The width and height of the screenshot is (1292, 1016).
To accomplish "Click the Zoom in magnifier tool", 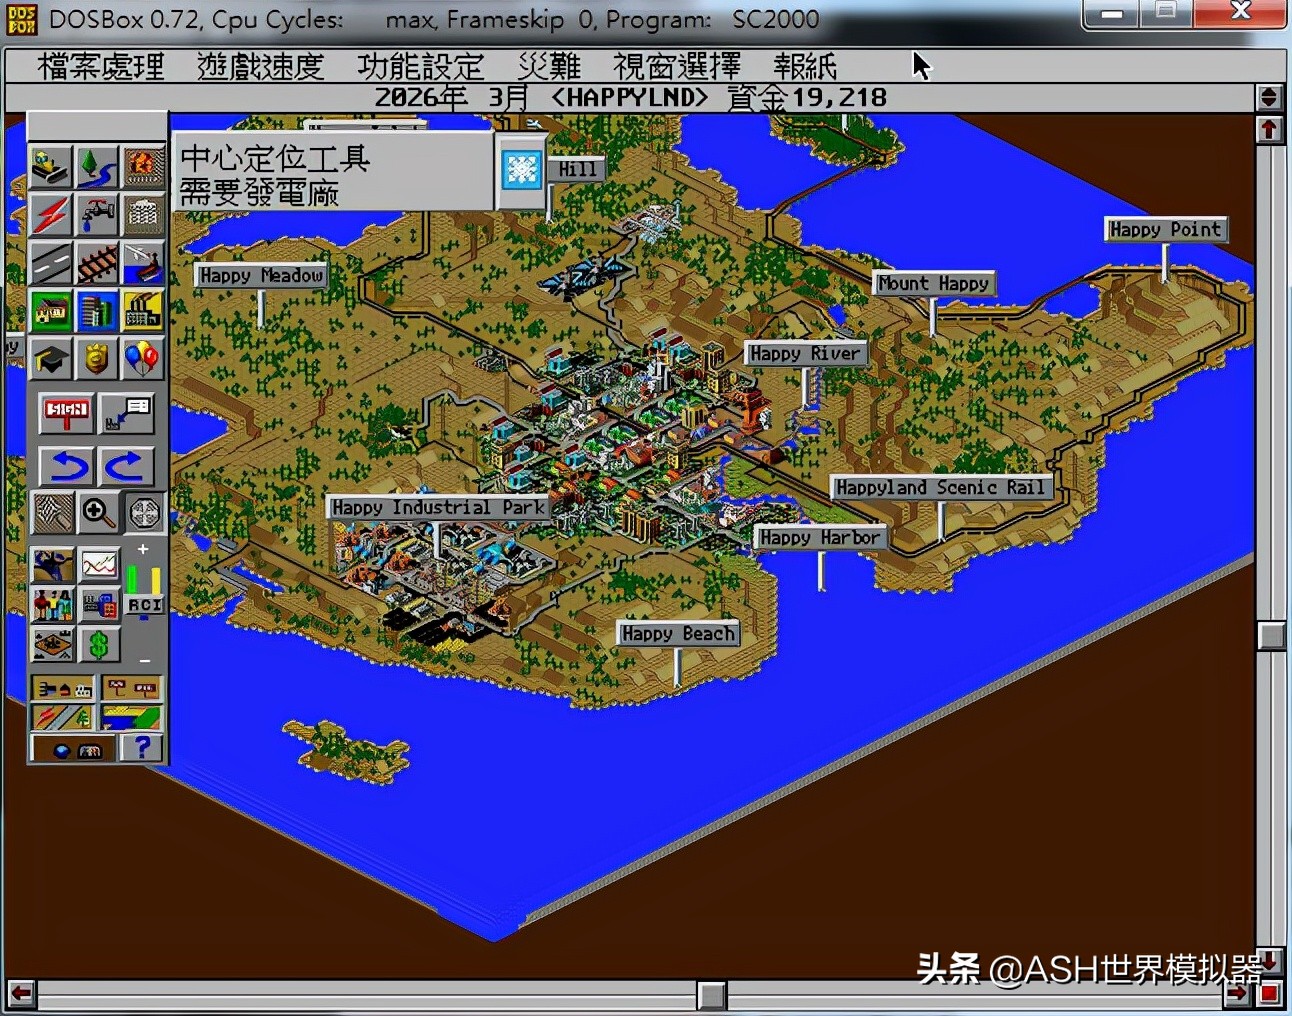I will 98,513.
